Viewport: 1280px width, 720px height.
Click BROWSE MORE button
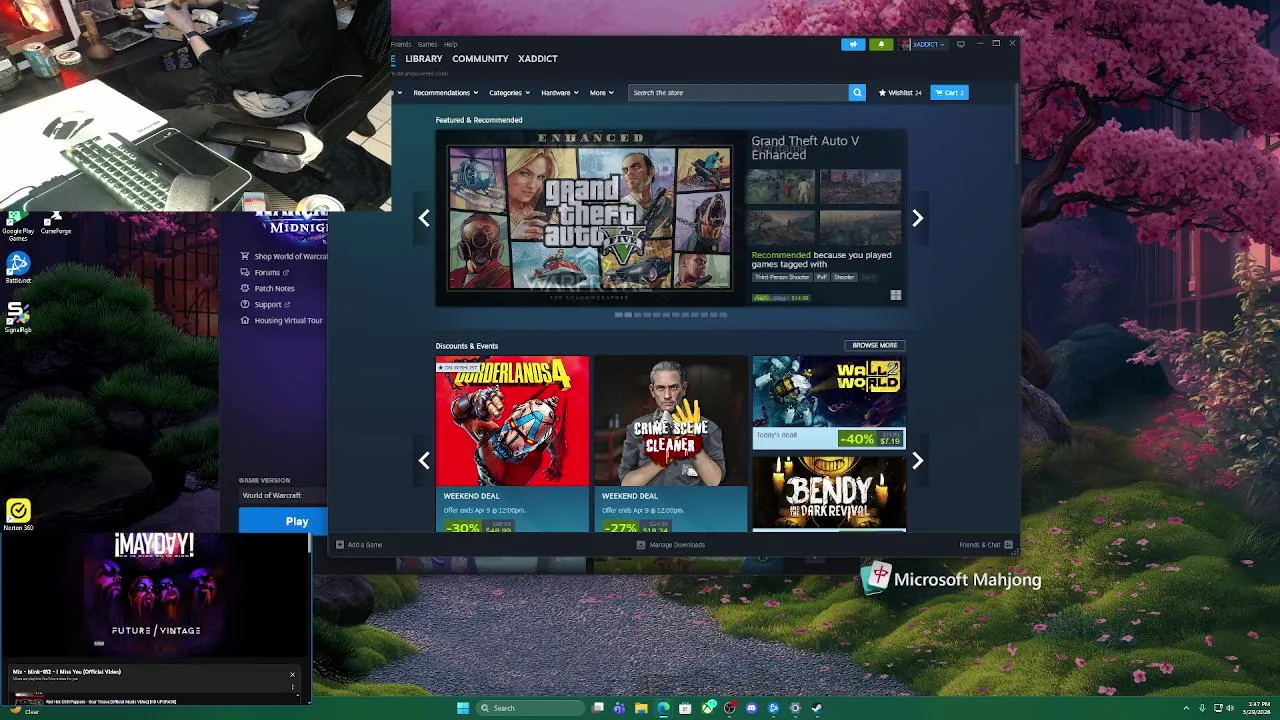pos(875,345)
